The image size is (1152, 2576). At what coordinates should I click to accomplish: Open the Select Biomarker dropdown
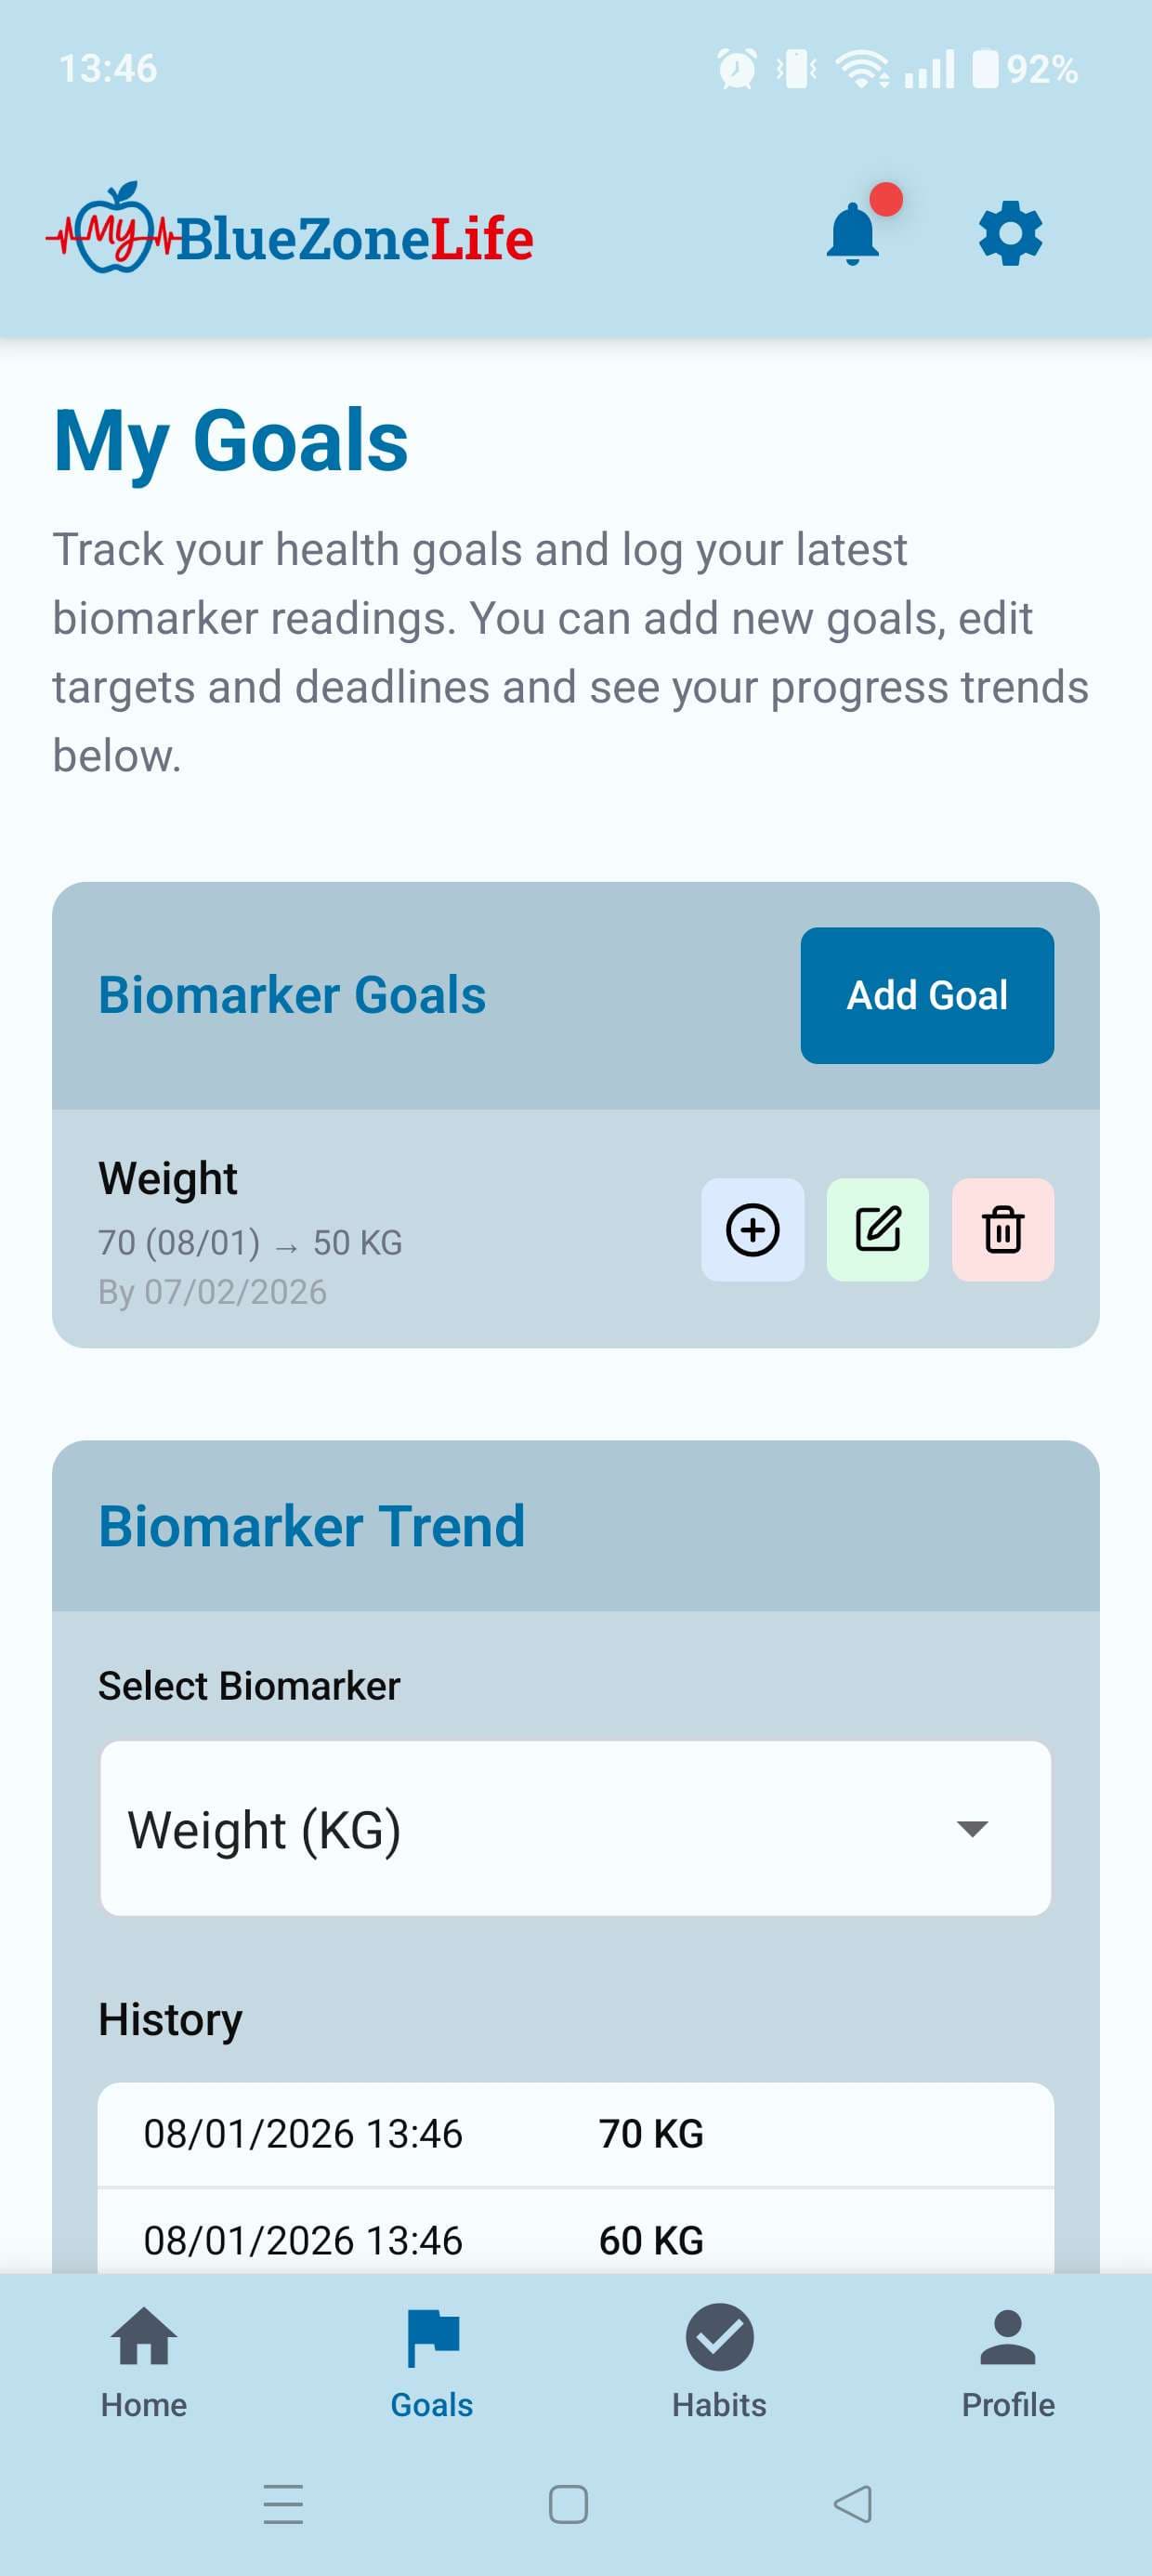click(575, 1828)
